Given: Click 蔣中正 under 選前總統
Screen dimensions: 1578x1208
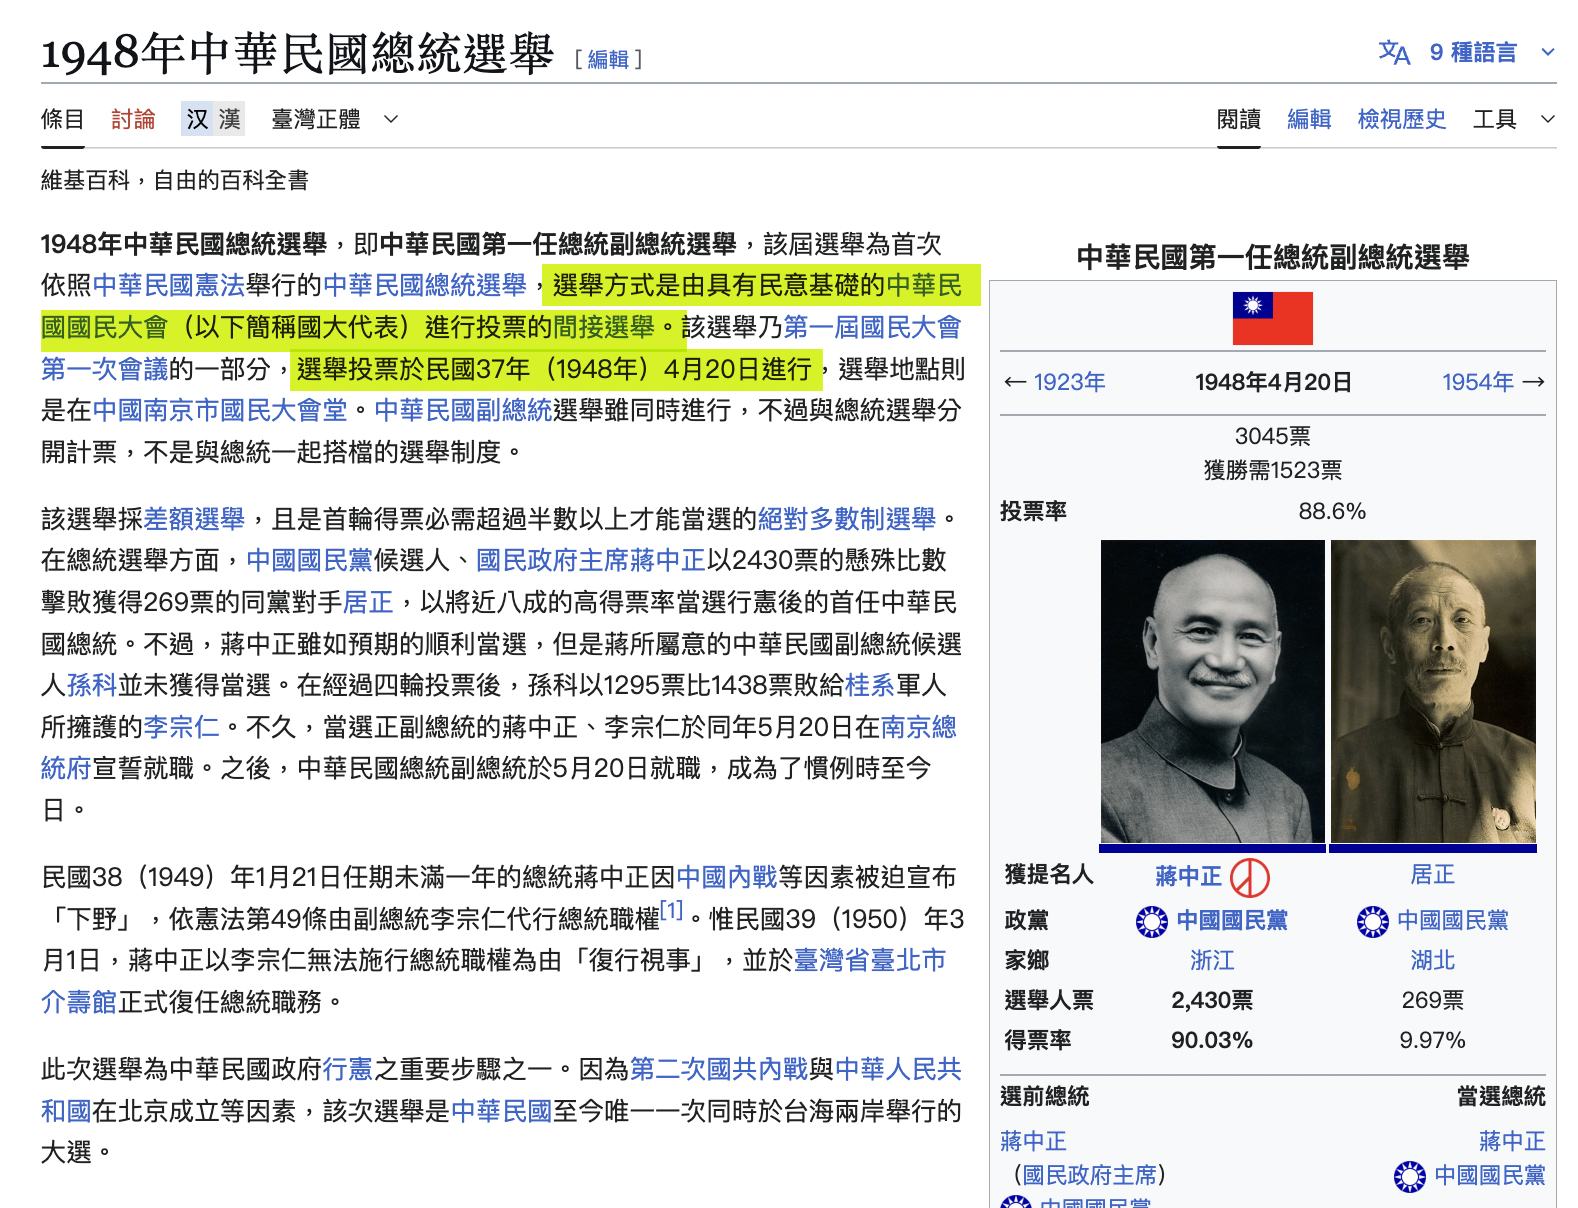Looking at the screenshot, I should (1033, 1141).
